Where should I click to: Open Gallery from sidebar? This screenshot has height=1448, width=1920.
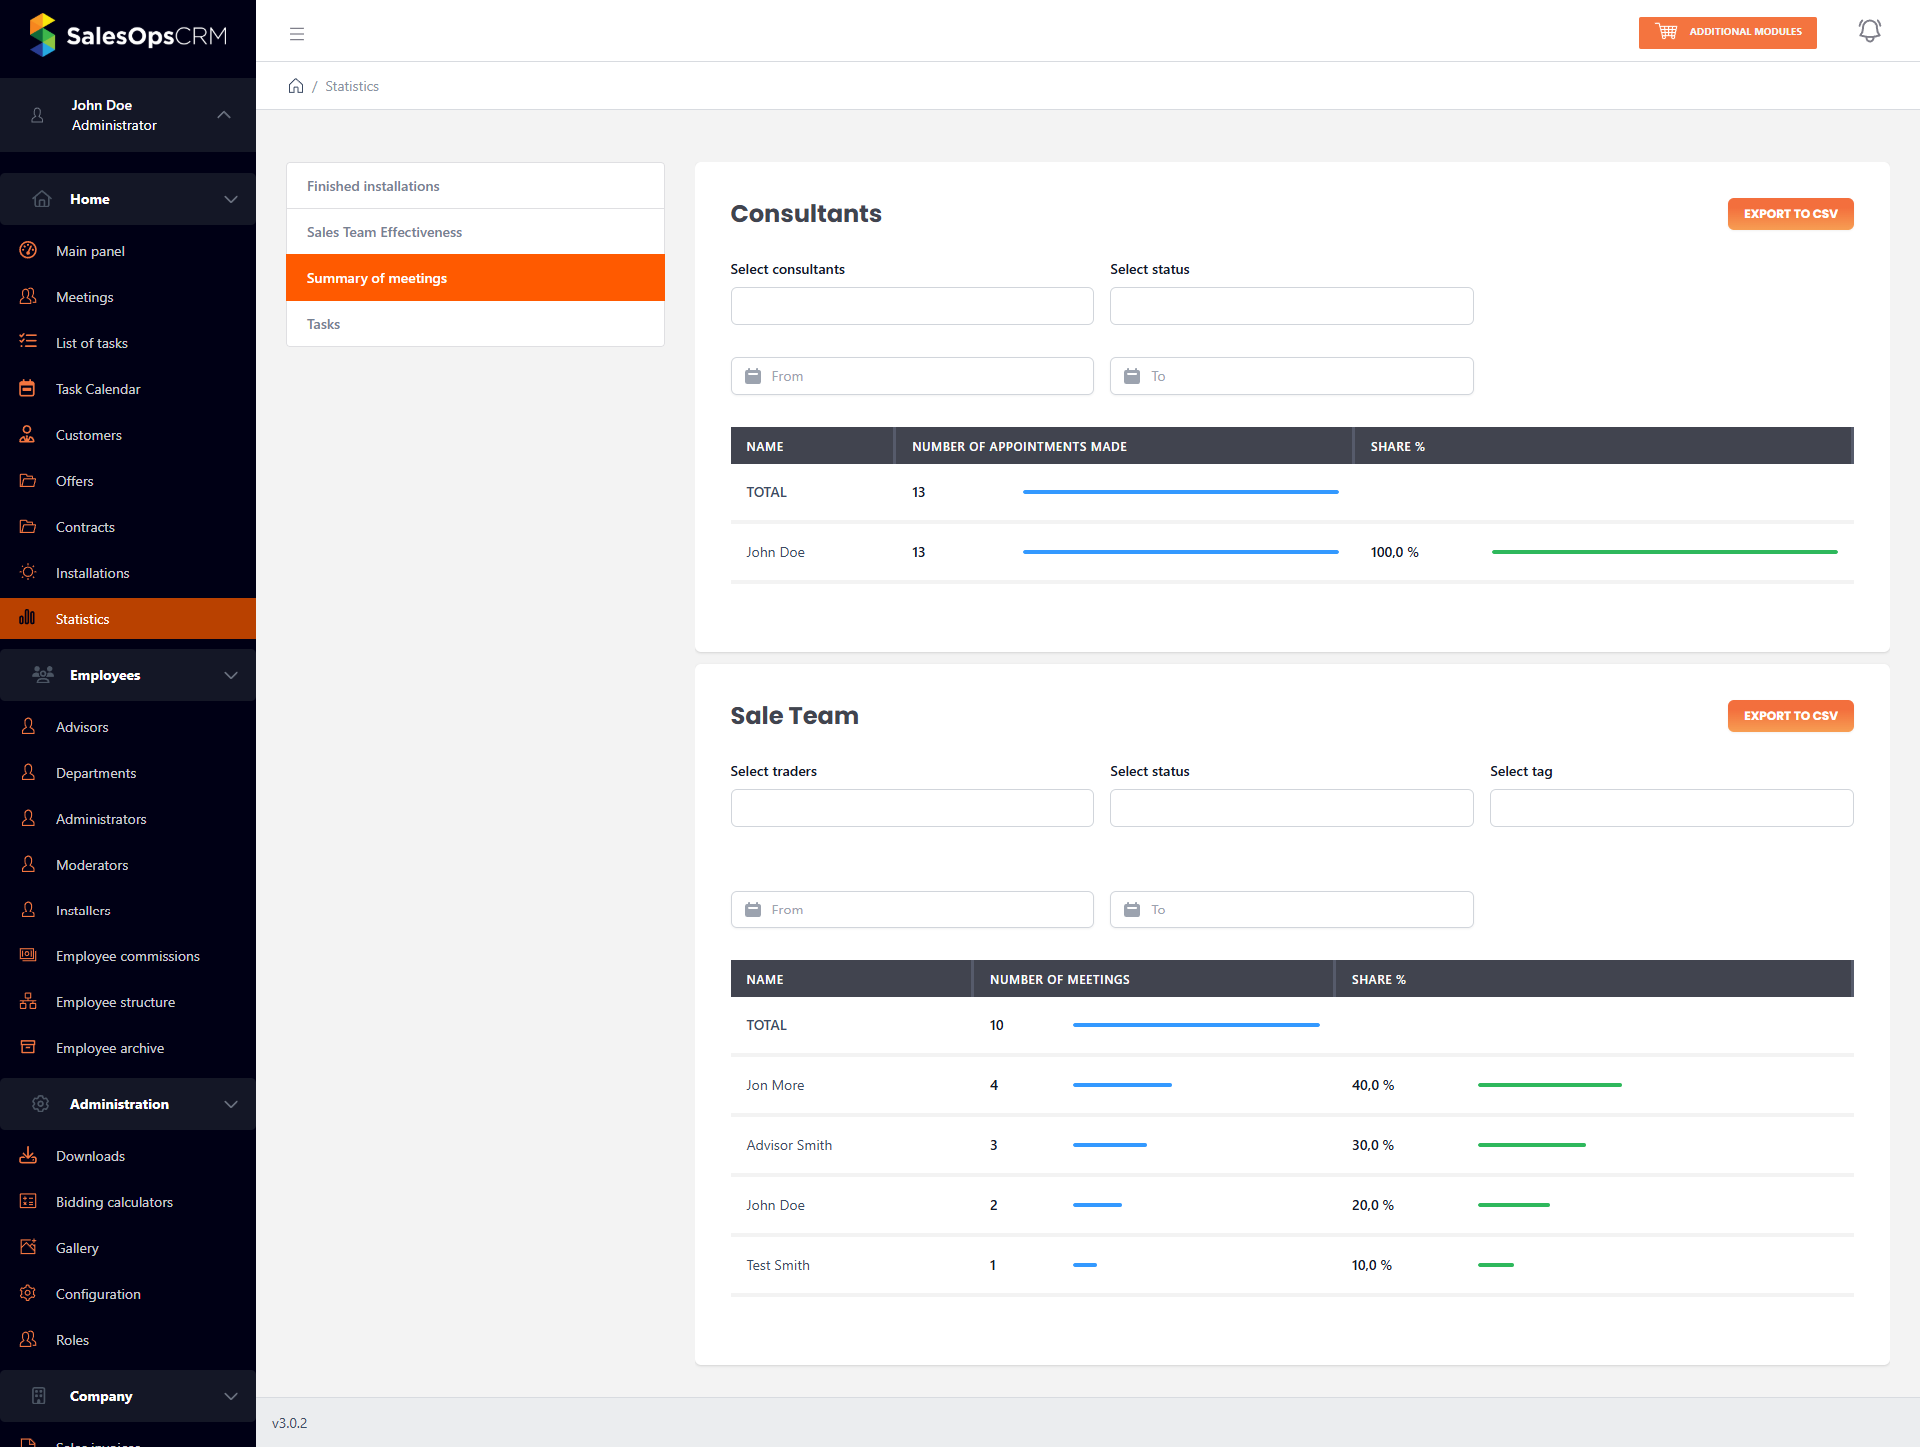(77, 1248)
